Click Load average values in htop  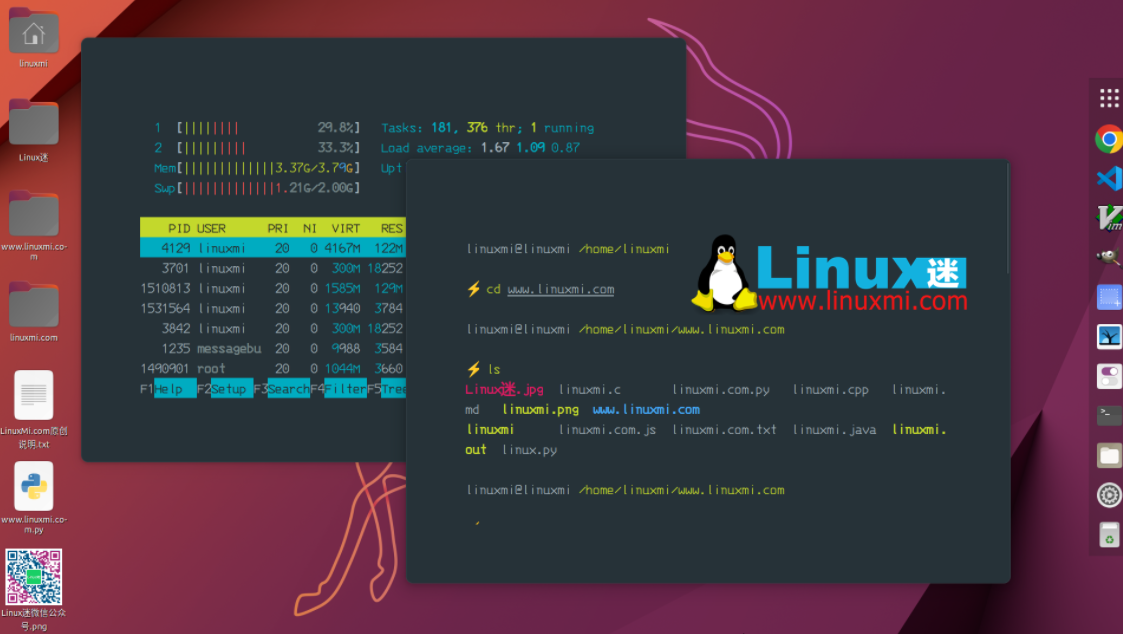point(530,148)
